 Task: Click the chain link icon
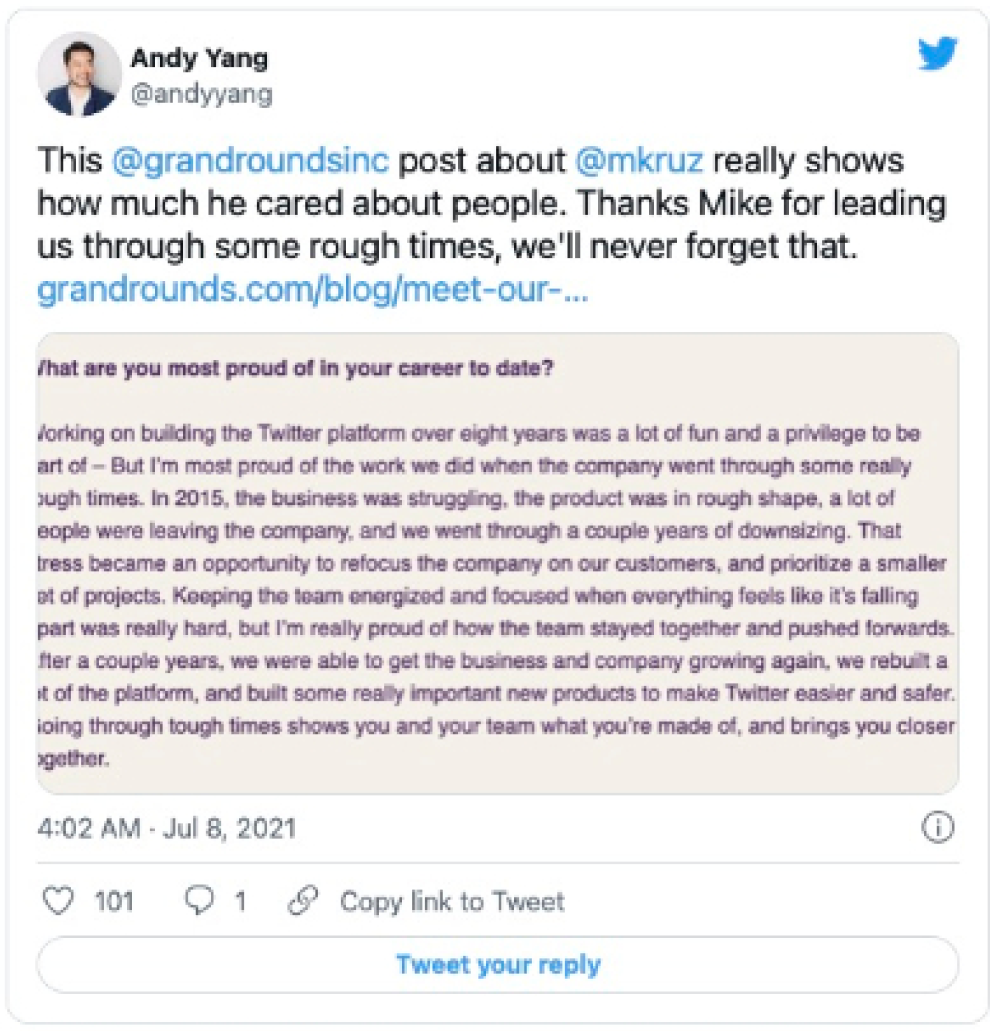coord(302,901)
